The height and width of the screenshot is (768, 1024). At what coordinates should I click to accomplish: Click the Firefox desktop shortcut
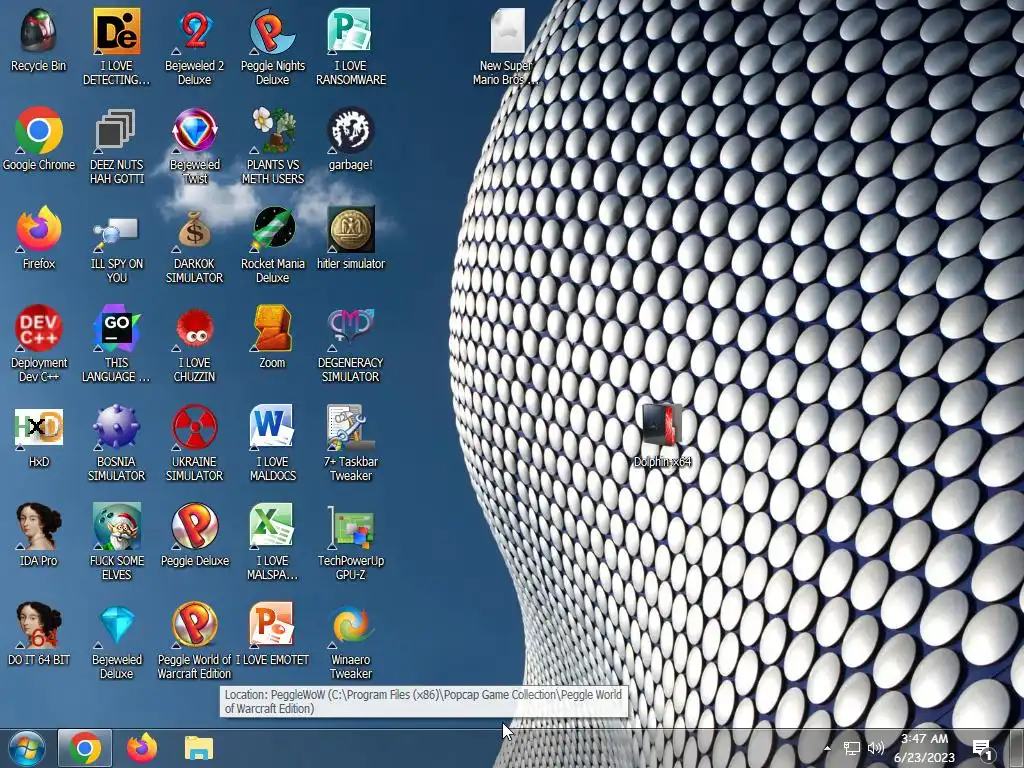39,229
